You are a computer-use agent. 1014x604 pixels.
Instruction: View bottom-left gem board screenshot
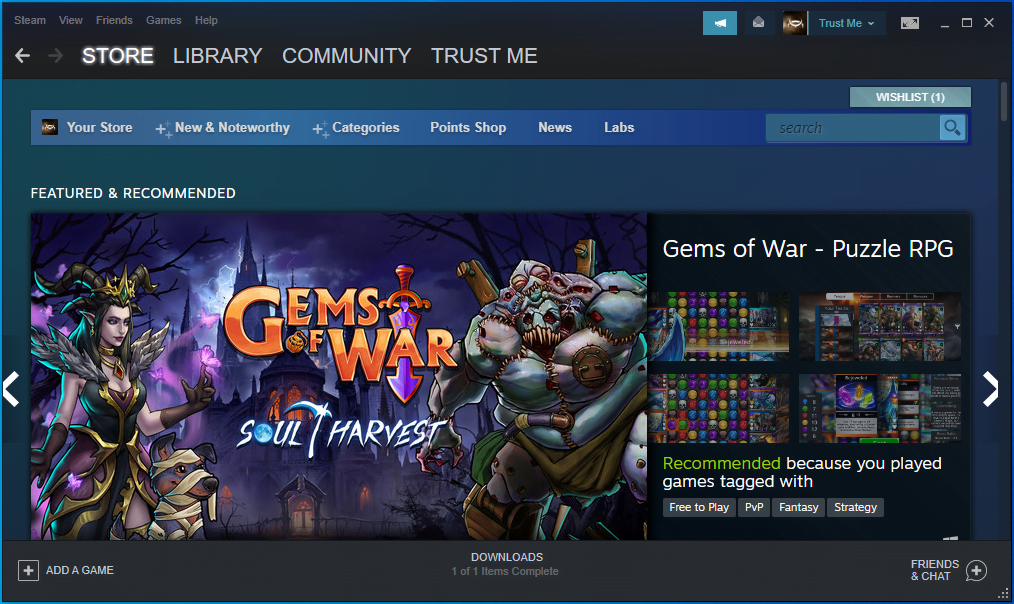(718, 409)
